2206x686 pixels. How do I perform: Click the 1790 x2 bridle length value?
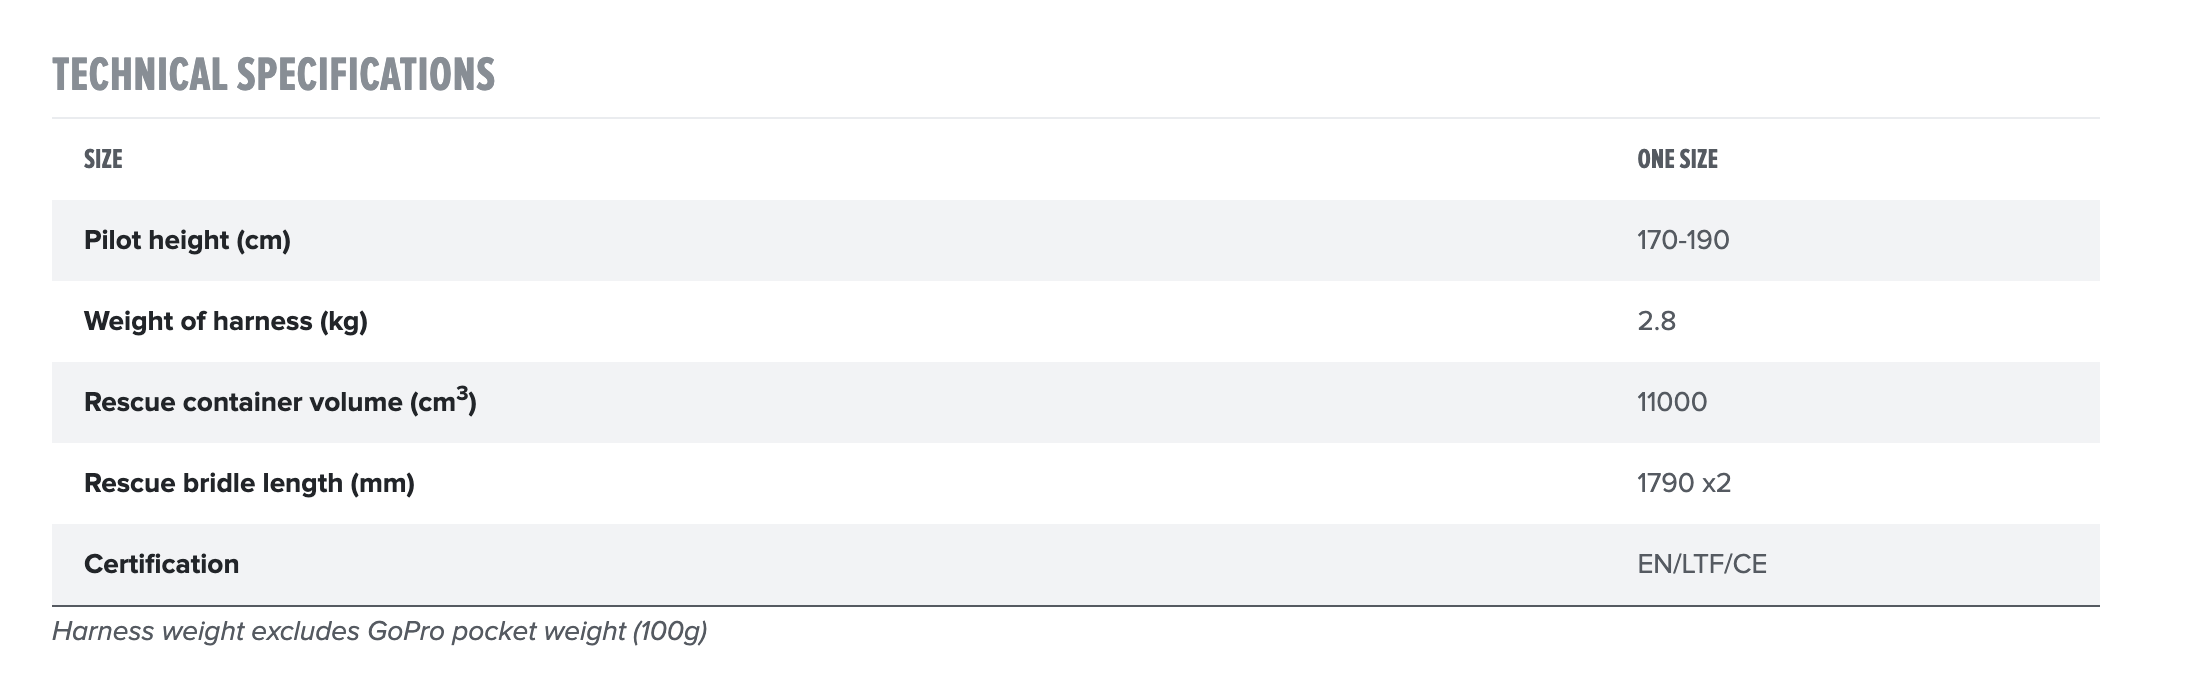click(1684, 483)
